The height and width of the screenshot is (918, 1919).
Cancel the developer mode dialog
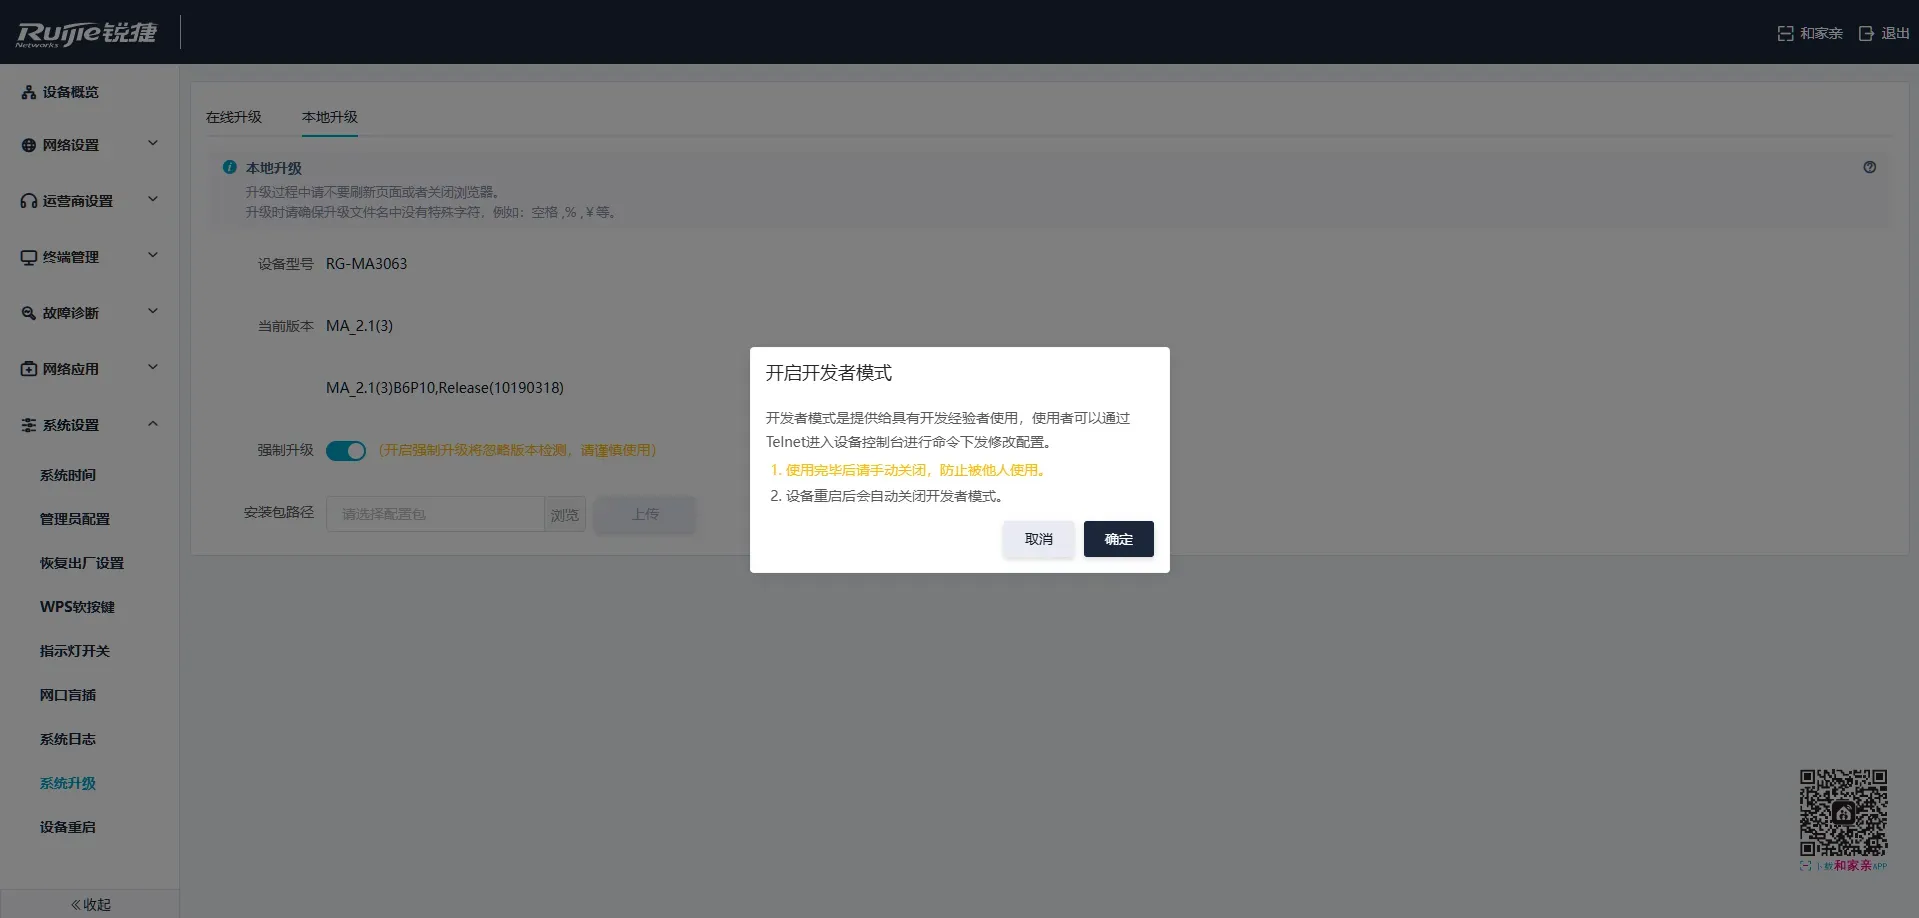pos(1038,539)
